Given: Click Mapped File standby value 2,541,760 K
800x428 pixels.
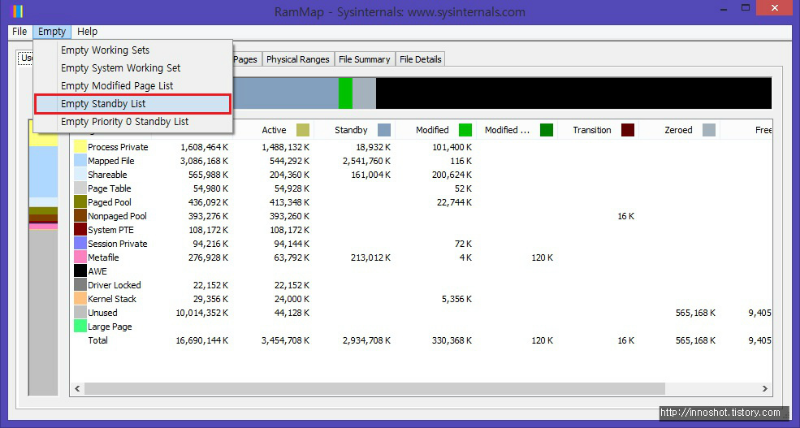Looking at the screenshot, I should coord(367,161).
